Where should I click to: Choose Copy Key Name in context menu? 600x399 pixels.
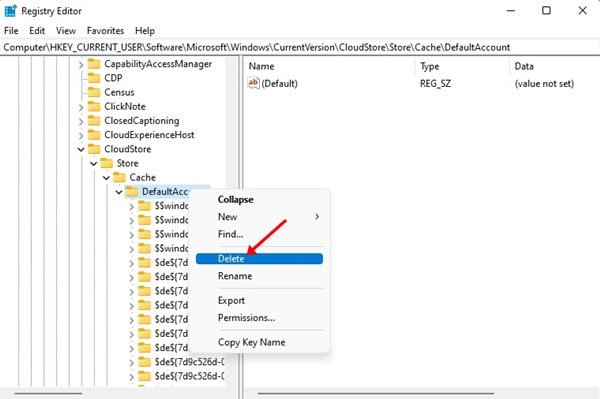click(x=259, y=342)
